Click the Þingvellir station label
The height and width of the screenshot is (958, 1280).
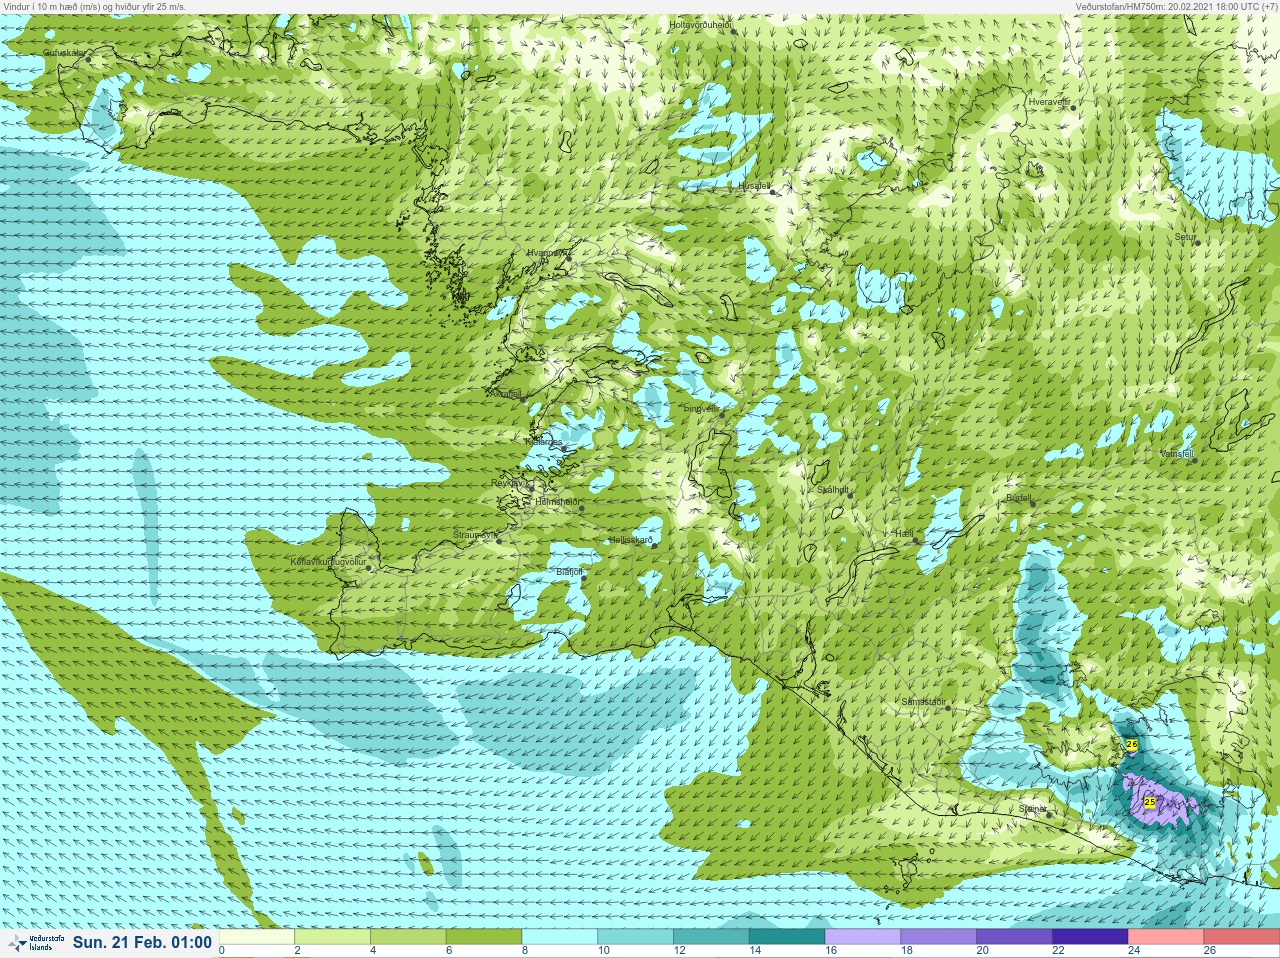point(701,409)
